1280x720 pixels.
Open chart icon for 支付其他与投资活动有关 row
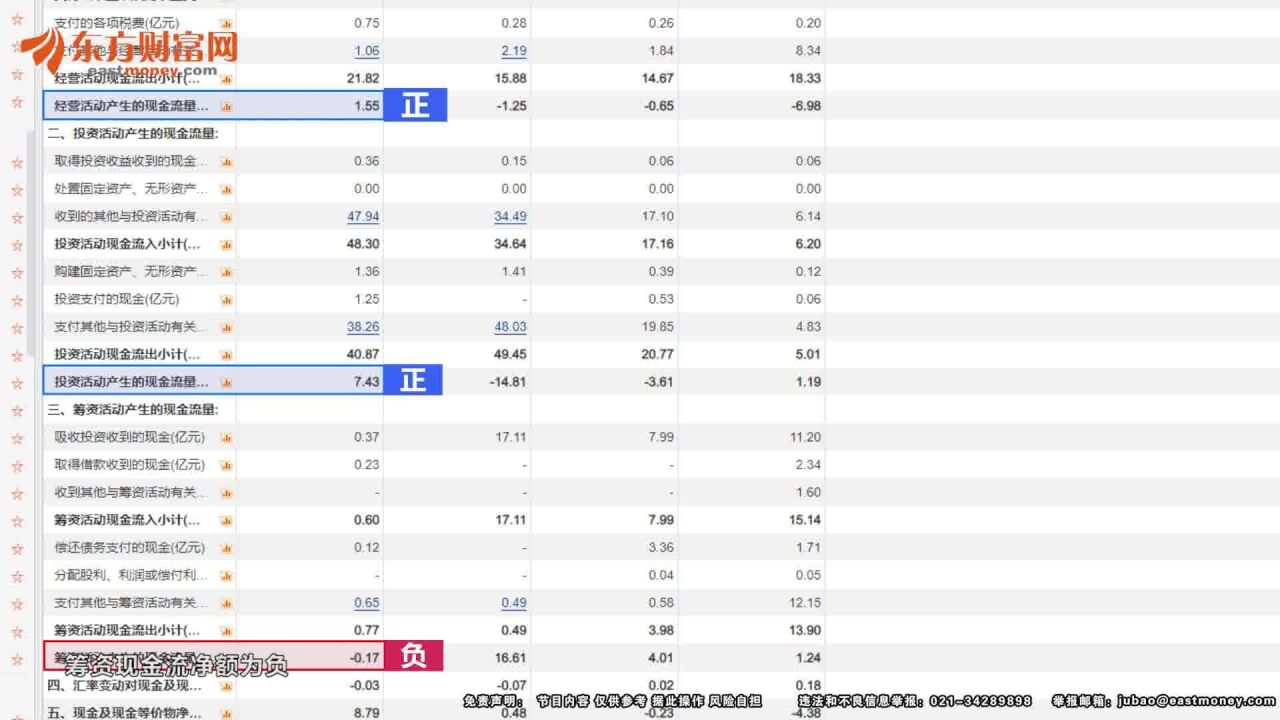click(x=226, y=327)
